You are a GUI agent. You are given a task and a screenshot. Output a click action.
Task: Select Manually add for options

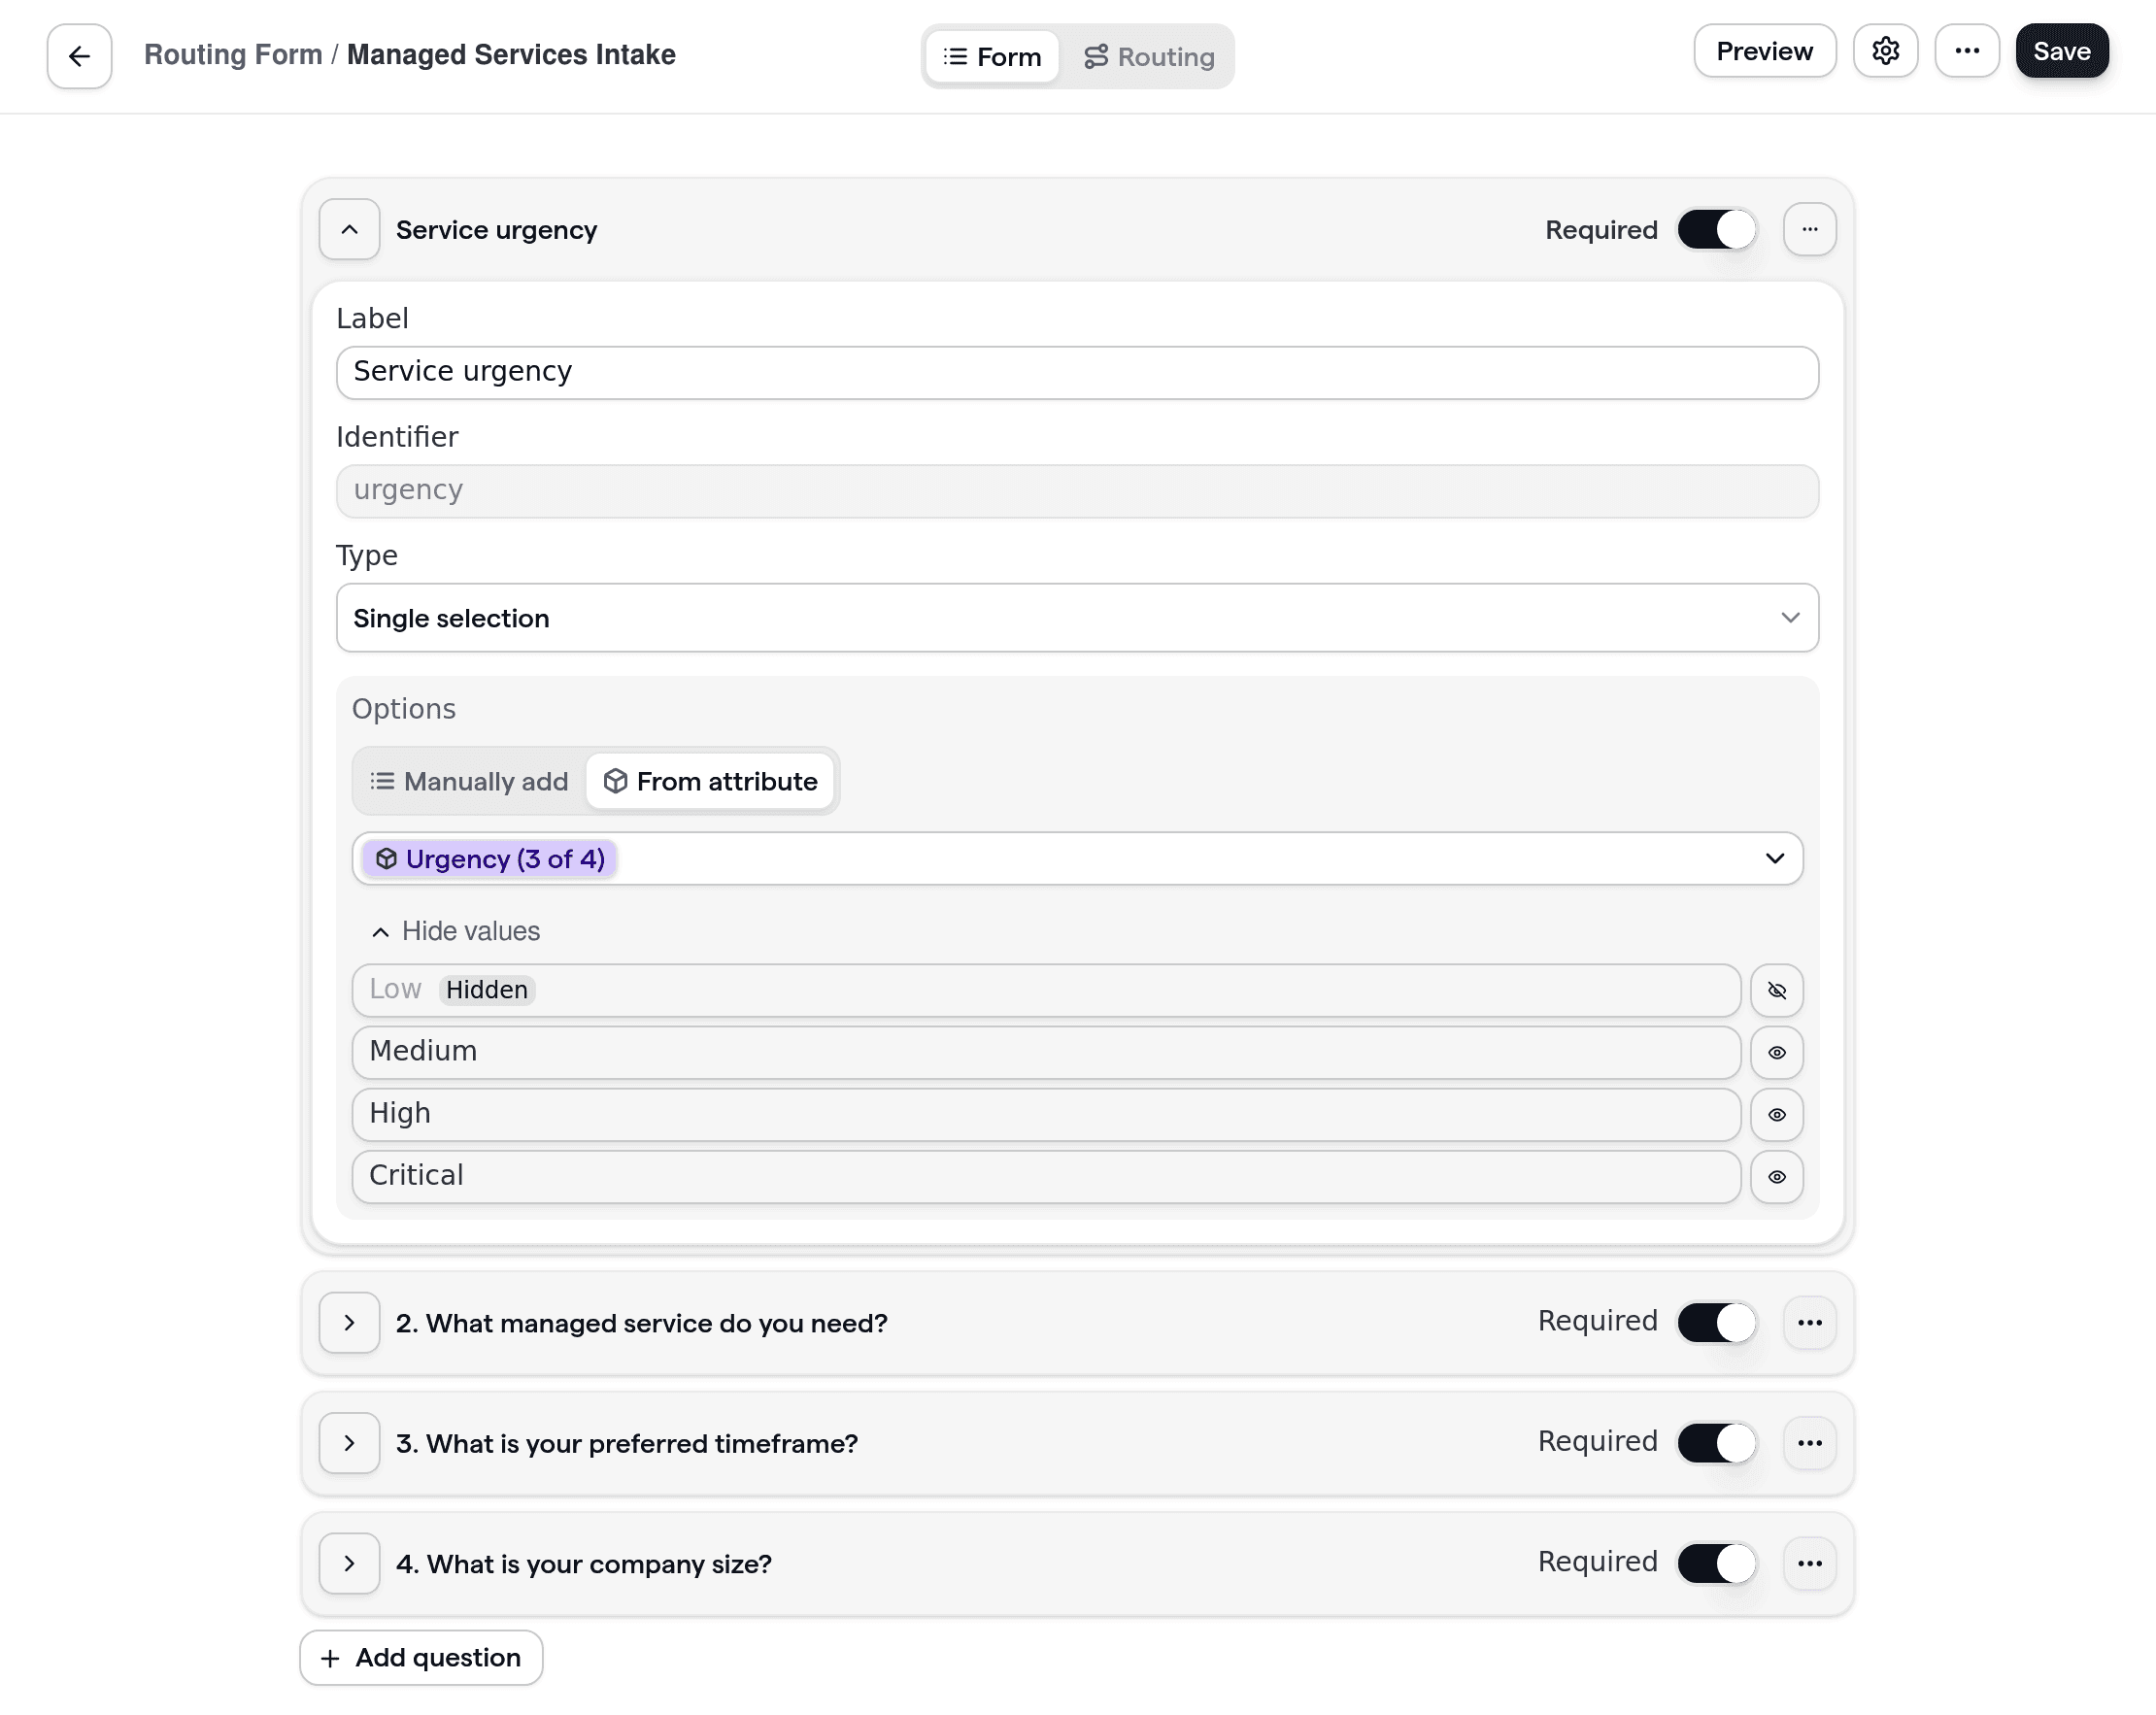pos(467,781)
